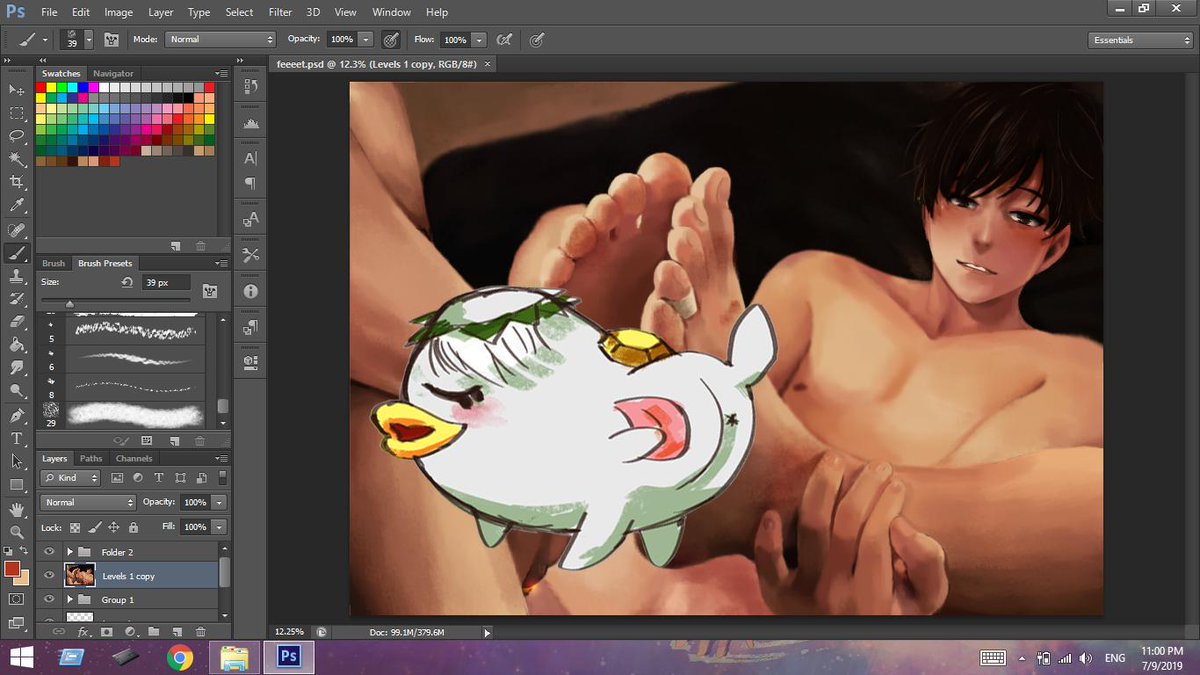
Task: Toggle lock position
Action: [x=114, y=527]
